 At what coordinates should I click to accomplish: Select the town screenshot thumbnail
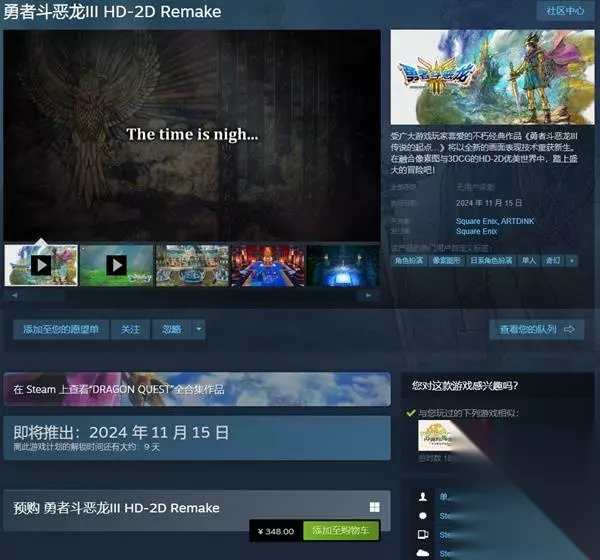pos(192,265)
